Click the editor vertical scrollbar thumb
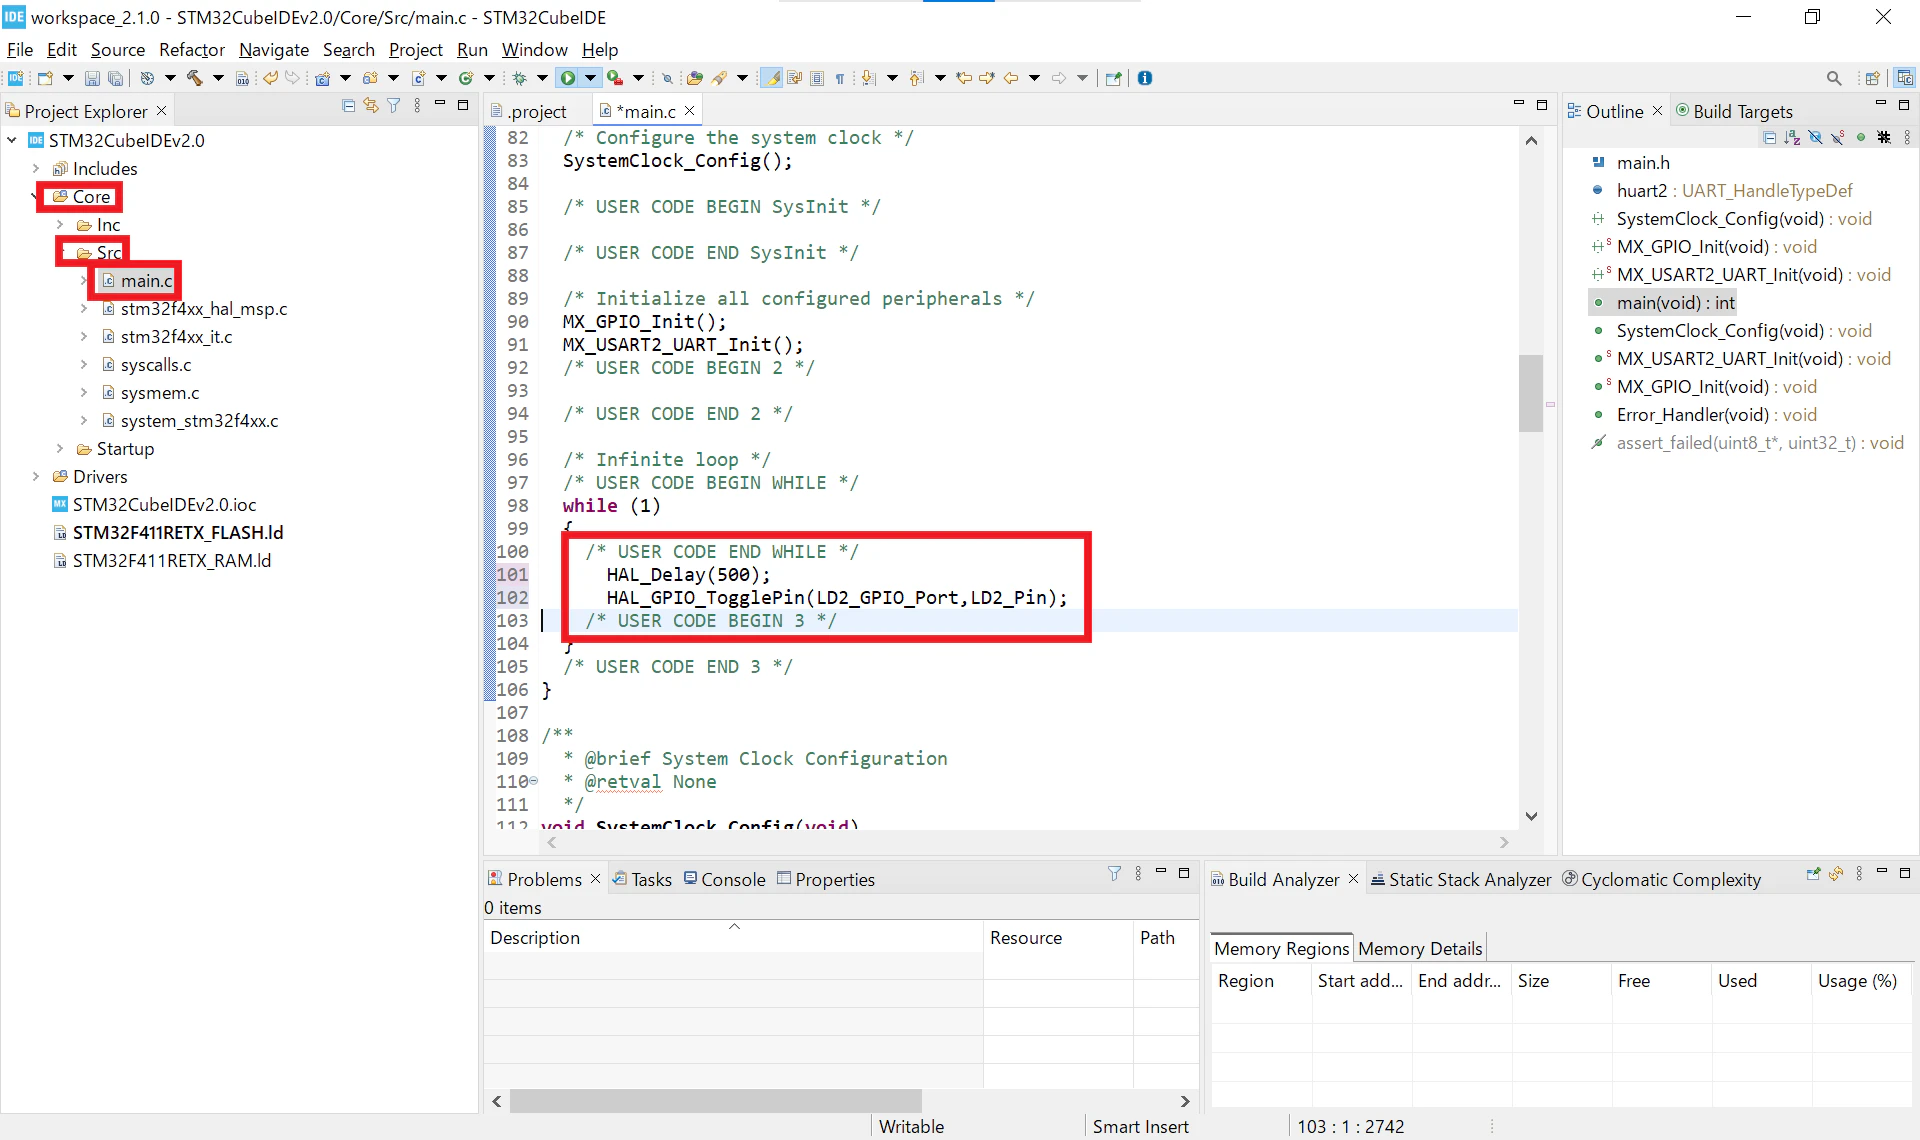1920x1140 pixels. pyautogui.click(x=1530, y=393)
